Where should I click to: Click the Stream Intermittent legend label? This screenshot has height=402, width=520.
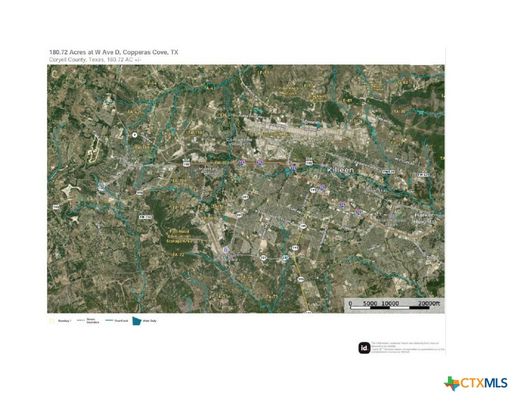click(93, 321)
